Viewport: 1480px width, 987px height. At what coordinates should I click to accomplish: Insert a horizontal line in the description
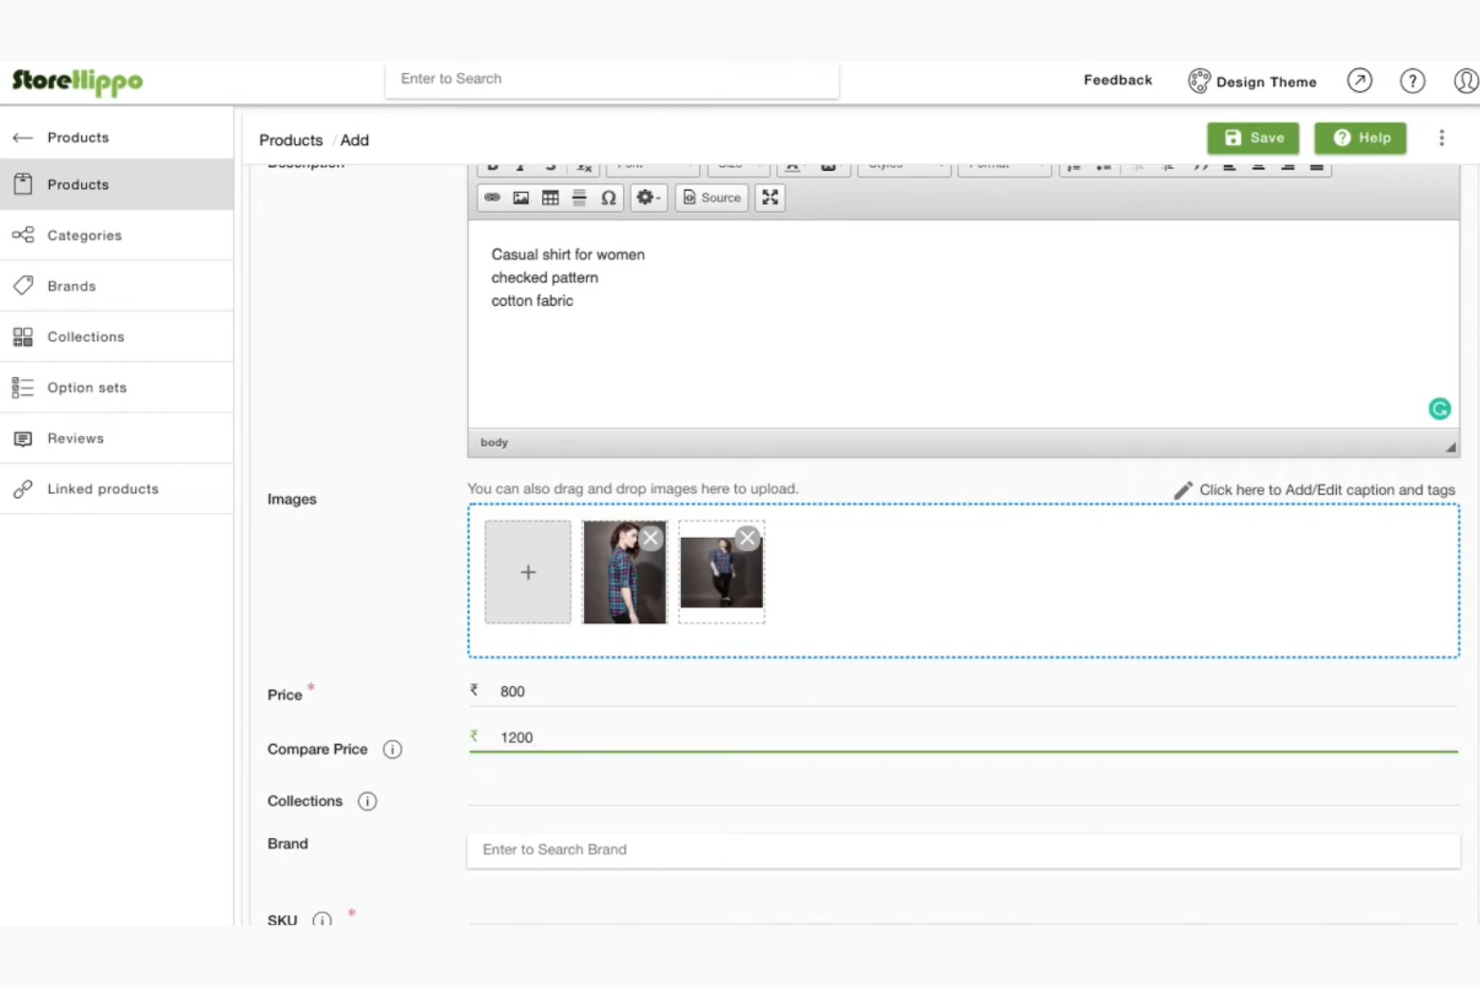coord(579,197)
